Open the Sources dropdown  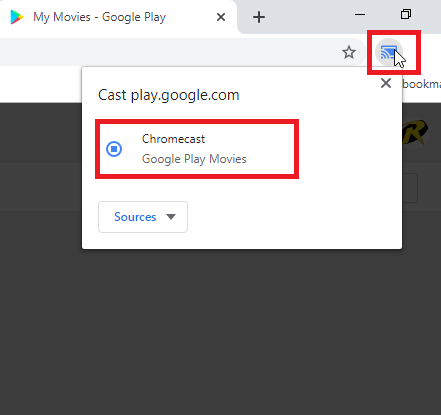143,217
